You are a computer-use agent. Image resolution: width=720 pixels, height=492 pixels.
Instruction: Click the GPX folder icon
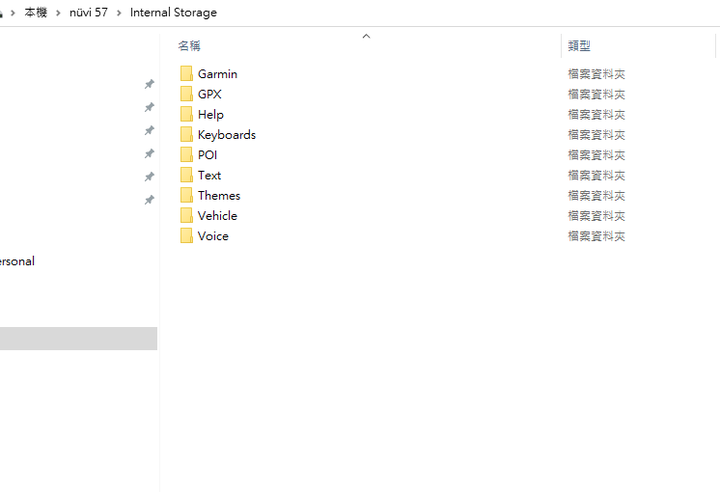[186, 94]
